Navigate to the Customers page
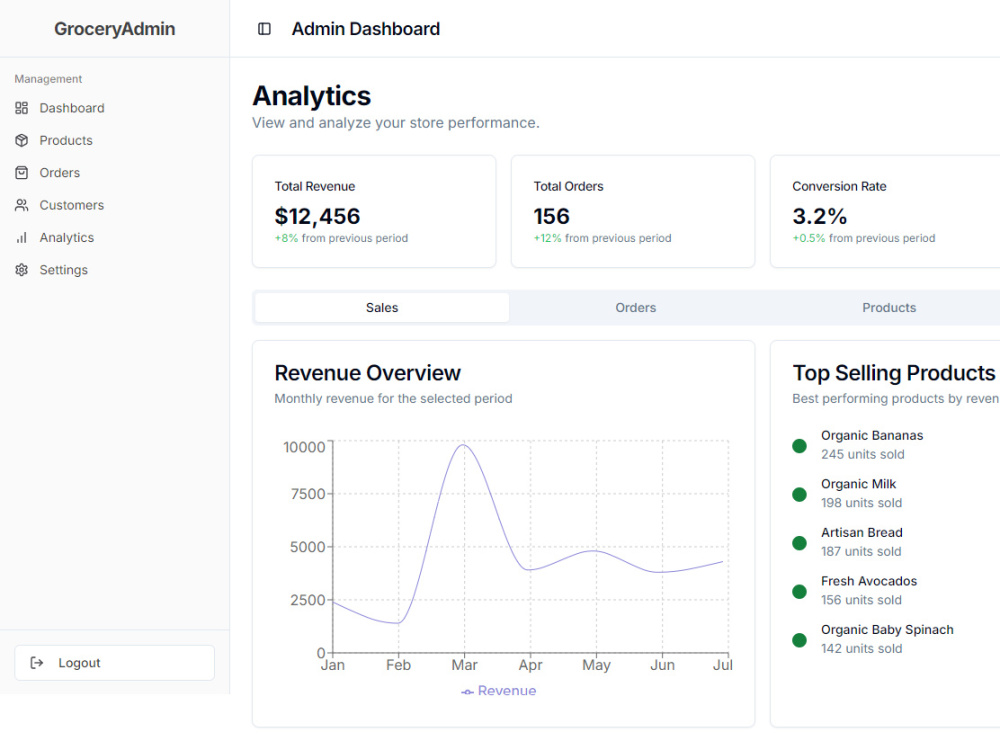The image size is (1000, 750). coord(115,205)
